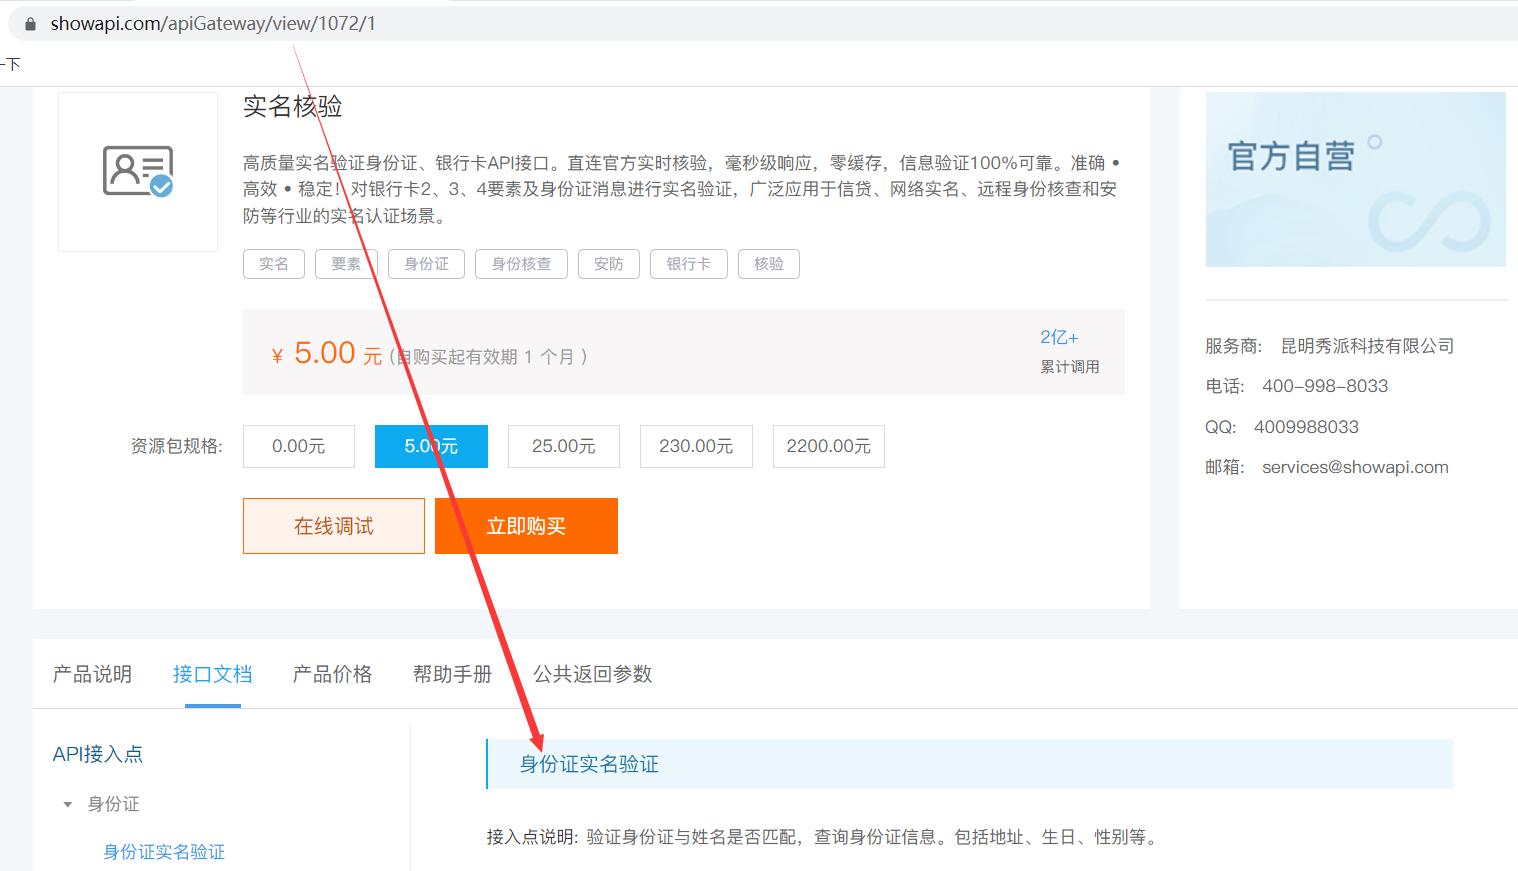Click the ID card product thumbnail icon
Image resolution: width=1518 pixels, height=871 pixels.
137,171
